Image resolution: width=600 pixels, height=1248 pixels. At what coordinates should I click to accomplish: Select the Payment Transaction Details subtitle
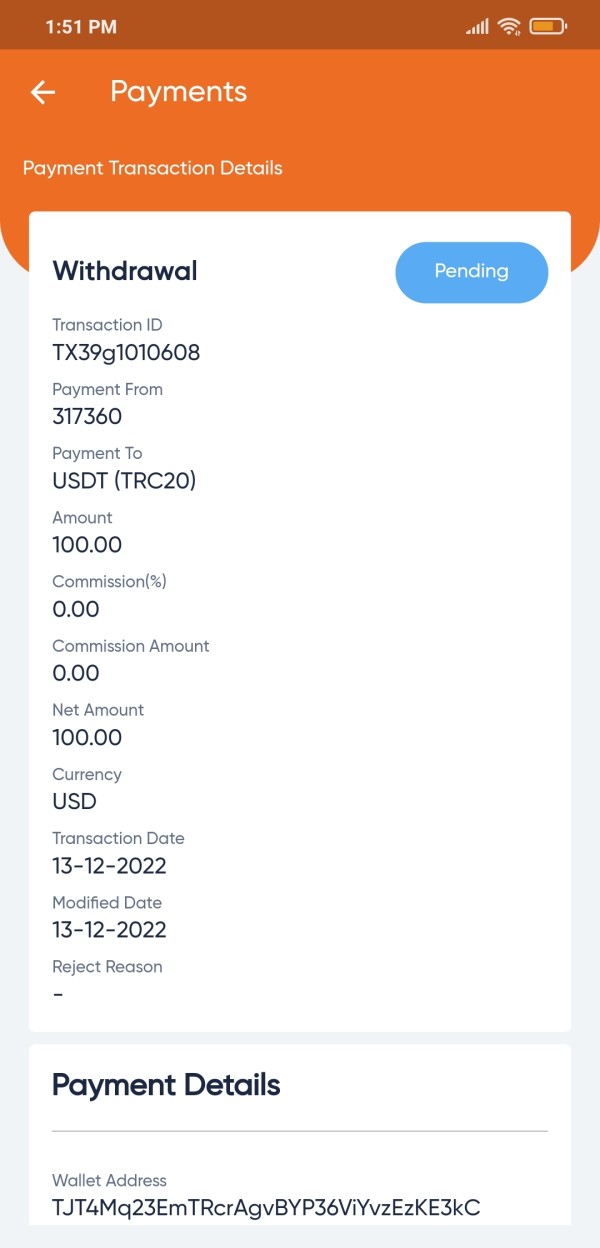tap(152, 168)
